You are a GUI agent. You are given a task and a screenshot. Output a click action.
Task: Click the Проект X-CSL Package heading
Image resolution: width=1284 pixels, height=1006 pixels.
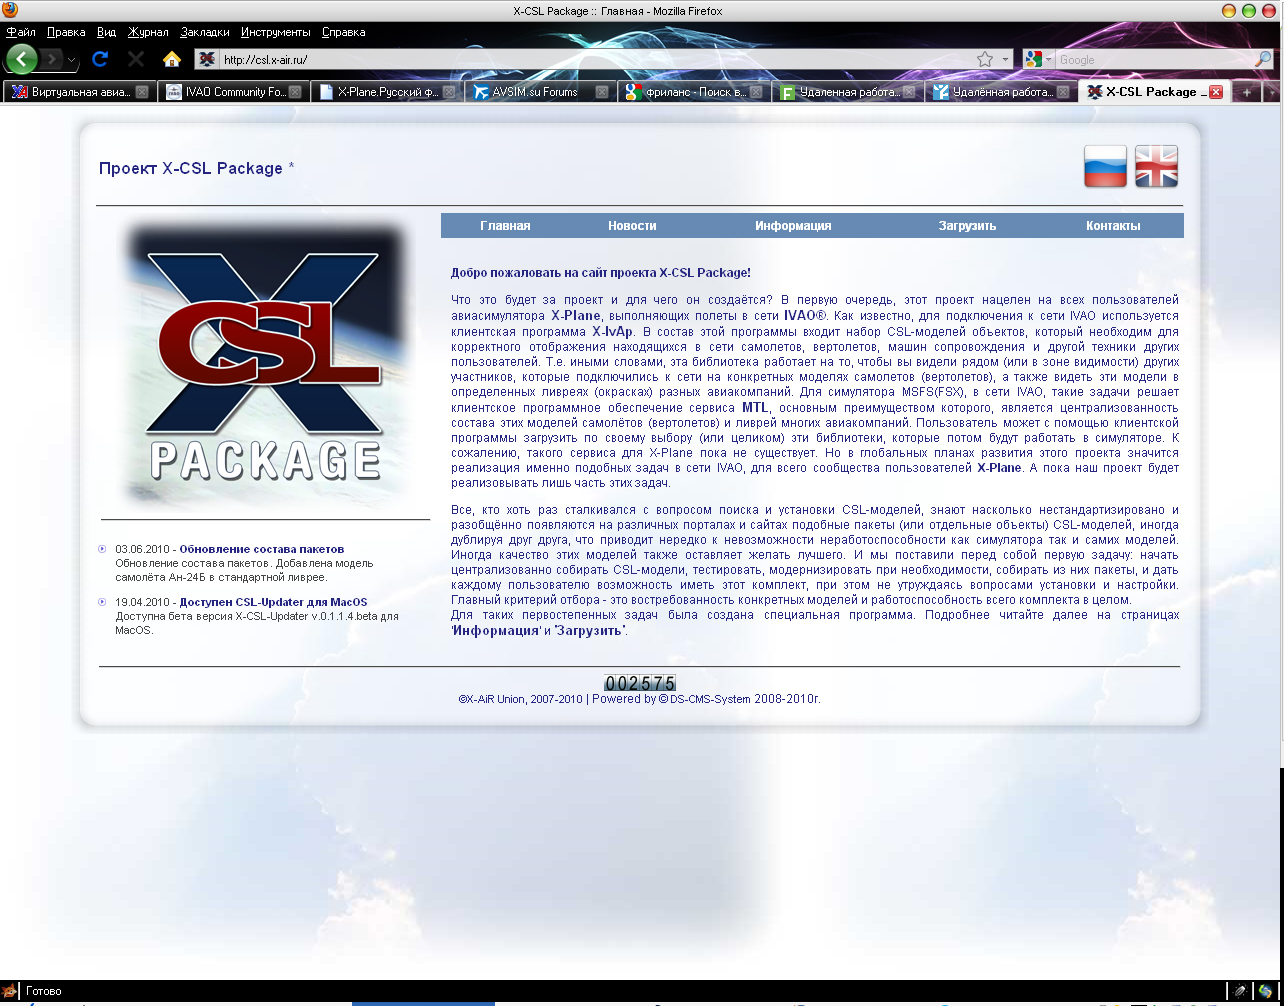point(191,168)
